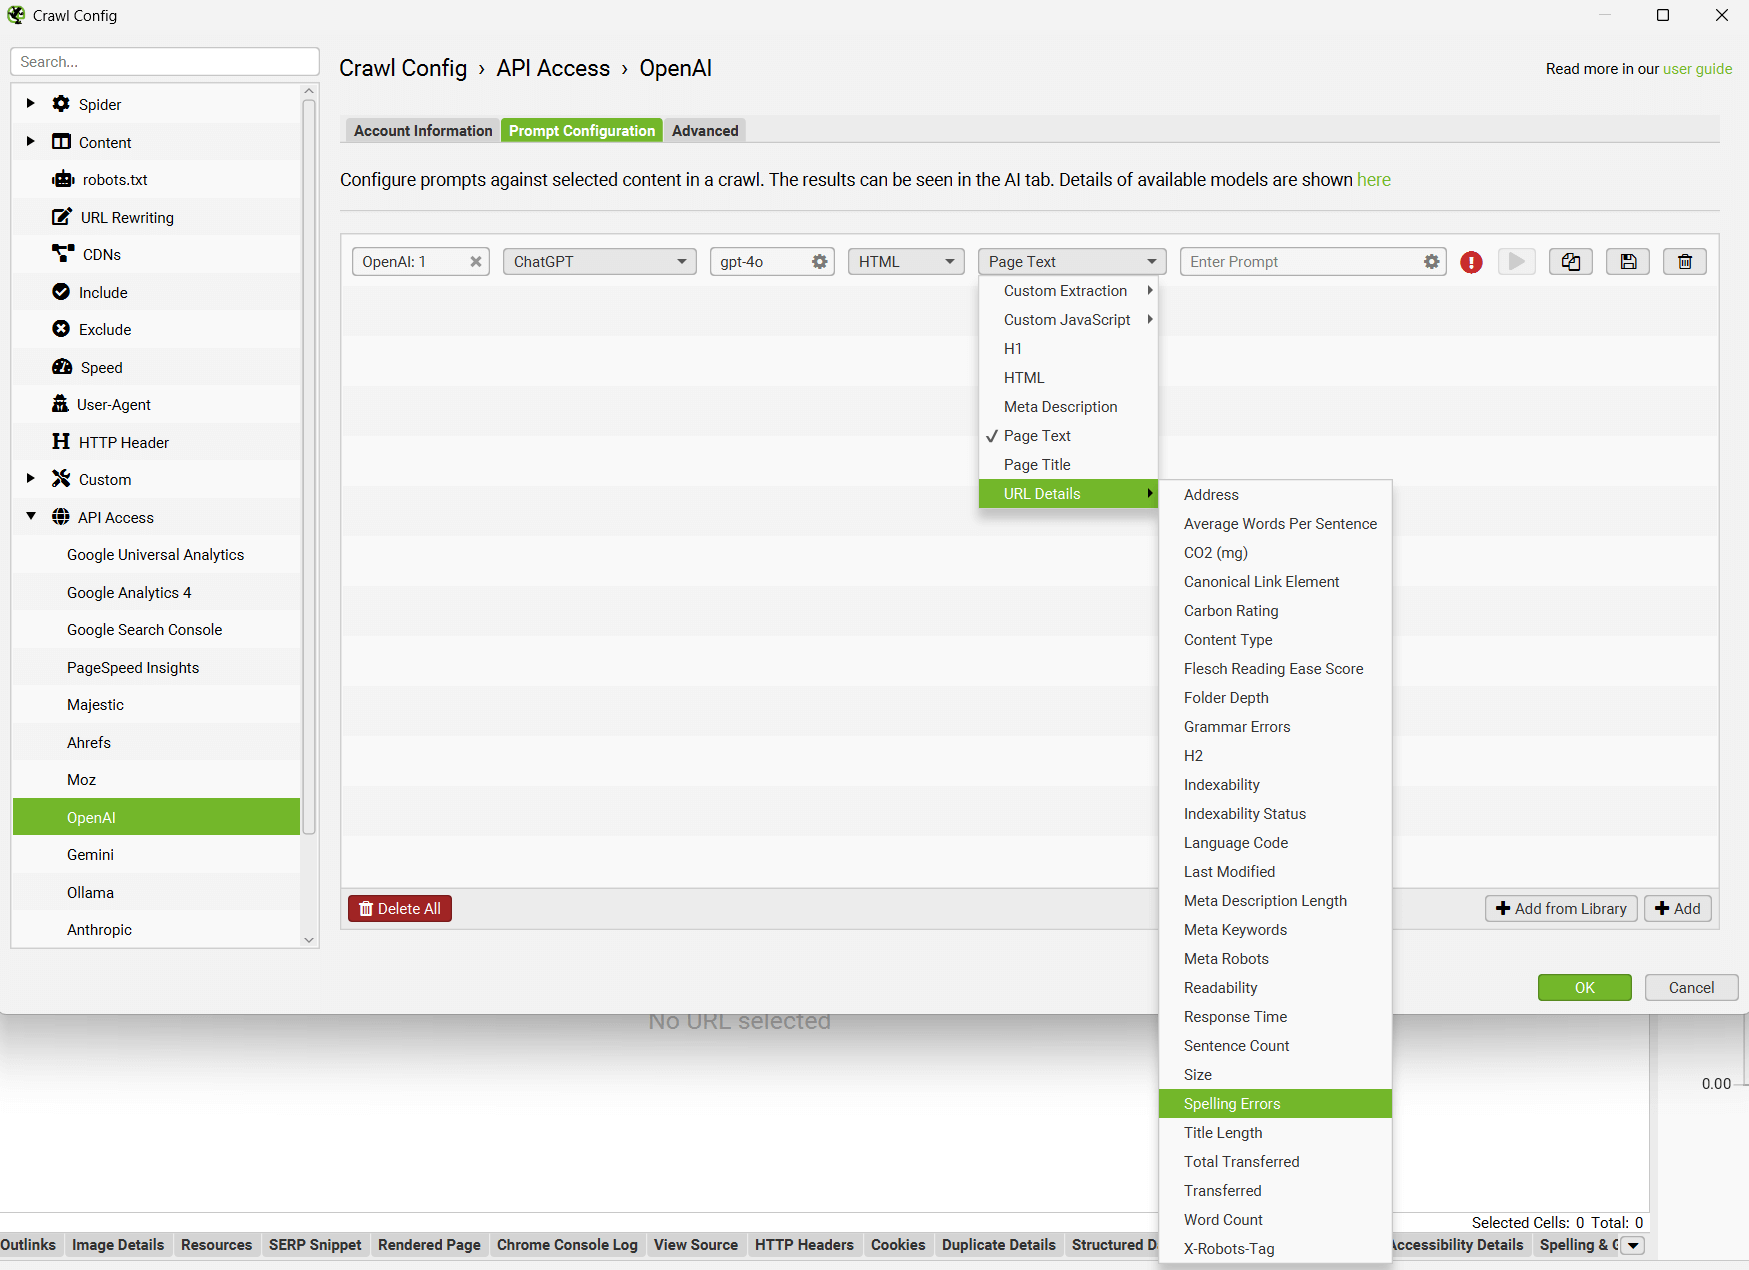1749x1270 pixels.
Task: Click the gear icon beside gpt-4o
Action: (819, 262)
